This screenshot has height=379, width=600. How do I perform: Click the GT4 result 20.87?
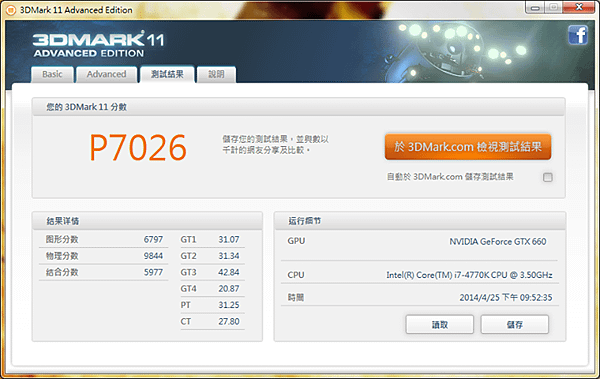(229, 289)
